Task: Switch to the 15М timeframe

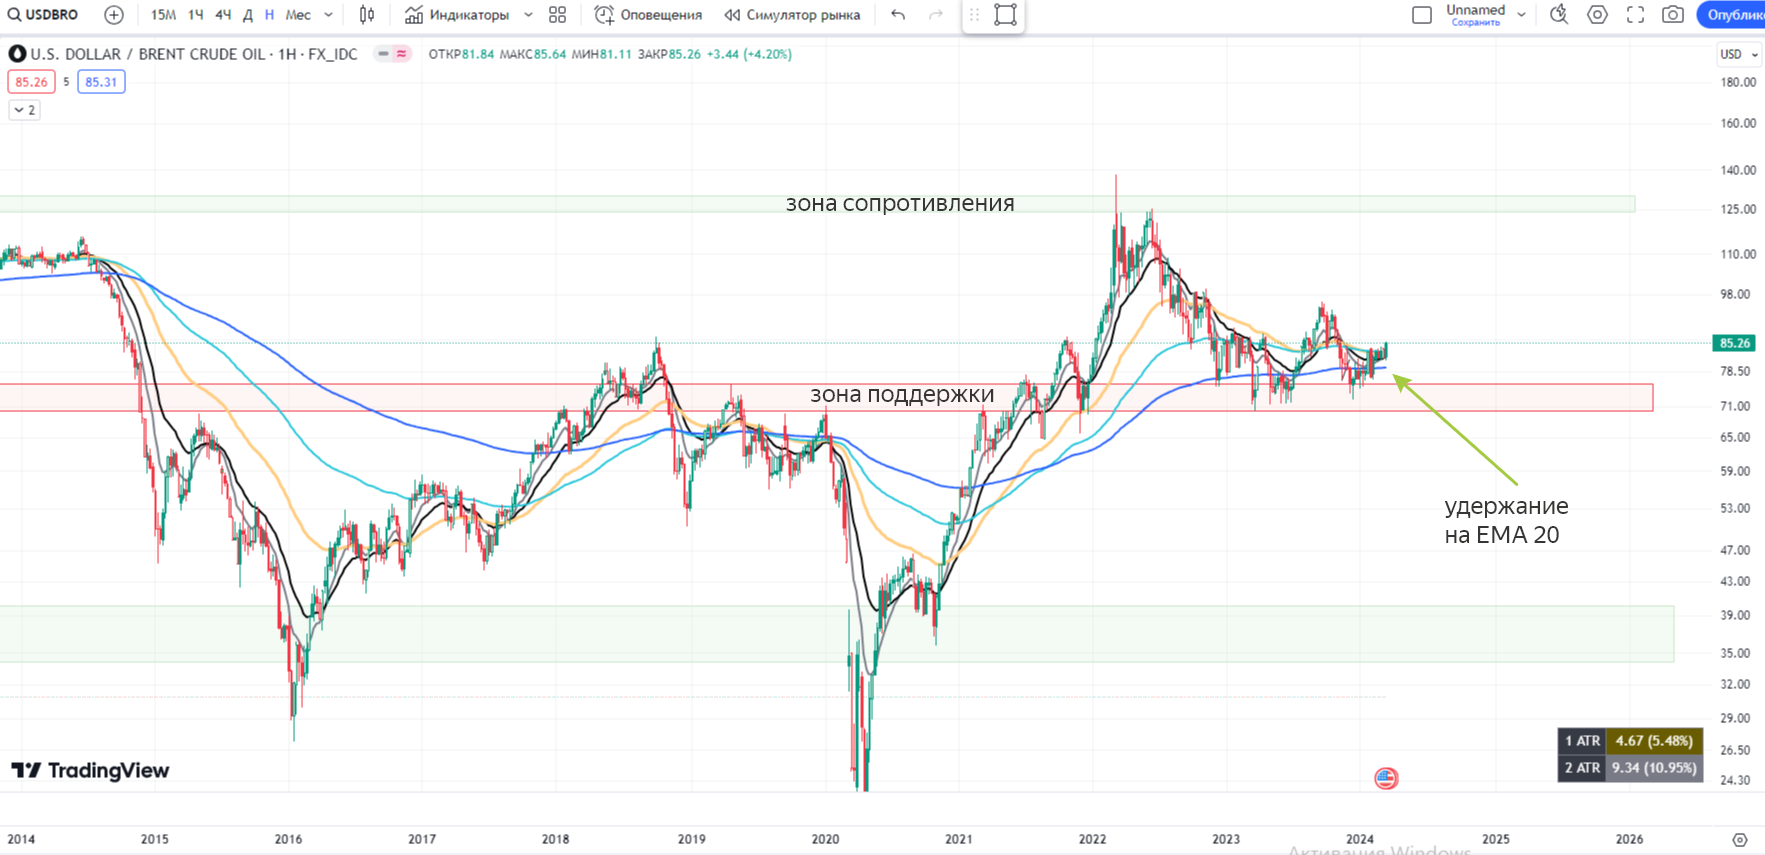Action: click(x=163, y=15)
